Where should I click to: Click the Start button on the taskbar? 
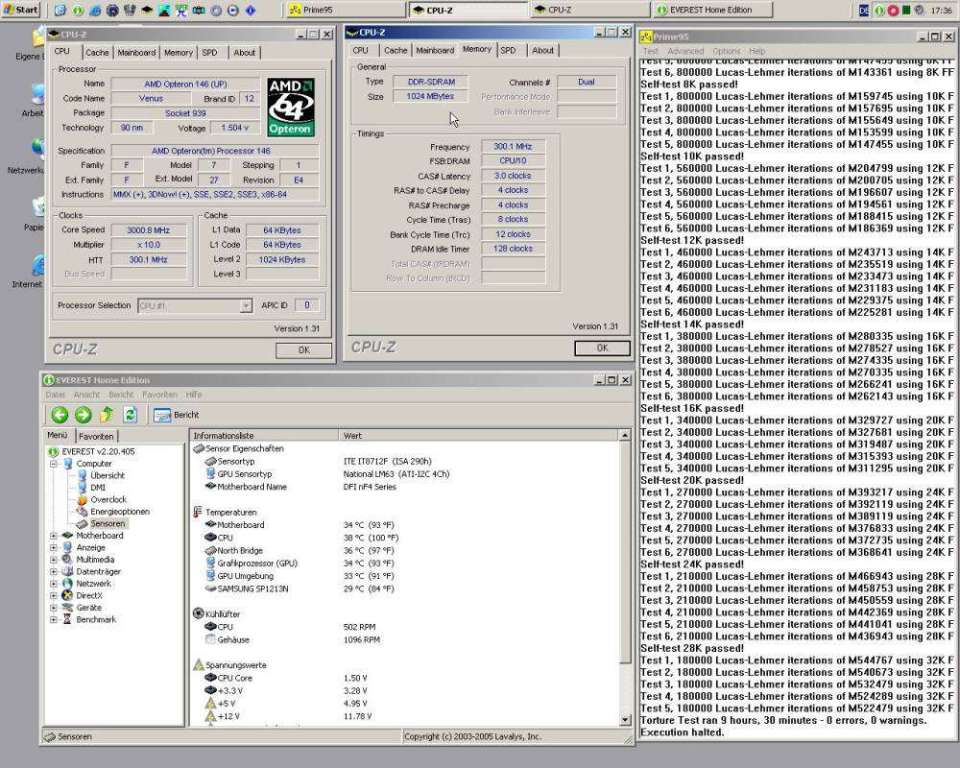[20, 10]
